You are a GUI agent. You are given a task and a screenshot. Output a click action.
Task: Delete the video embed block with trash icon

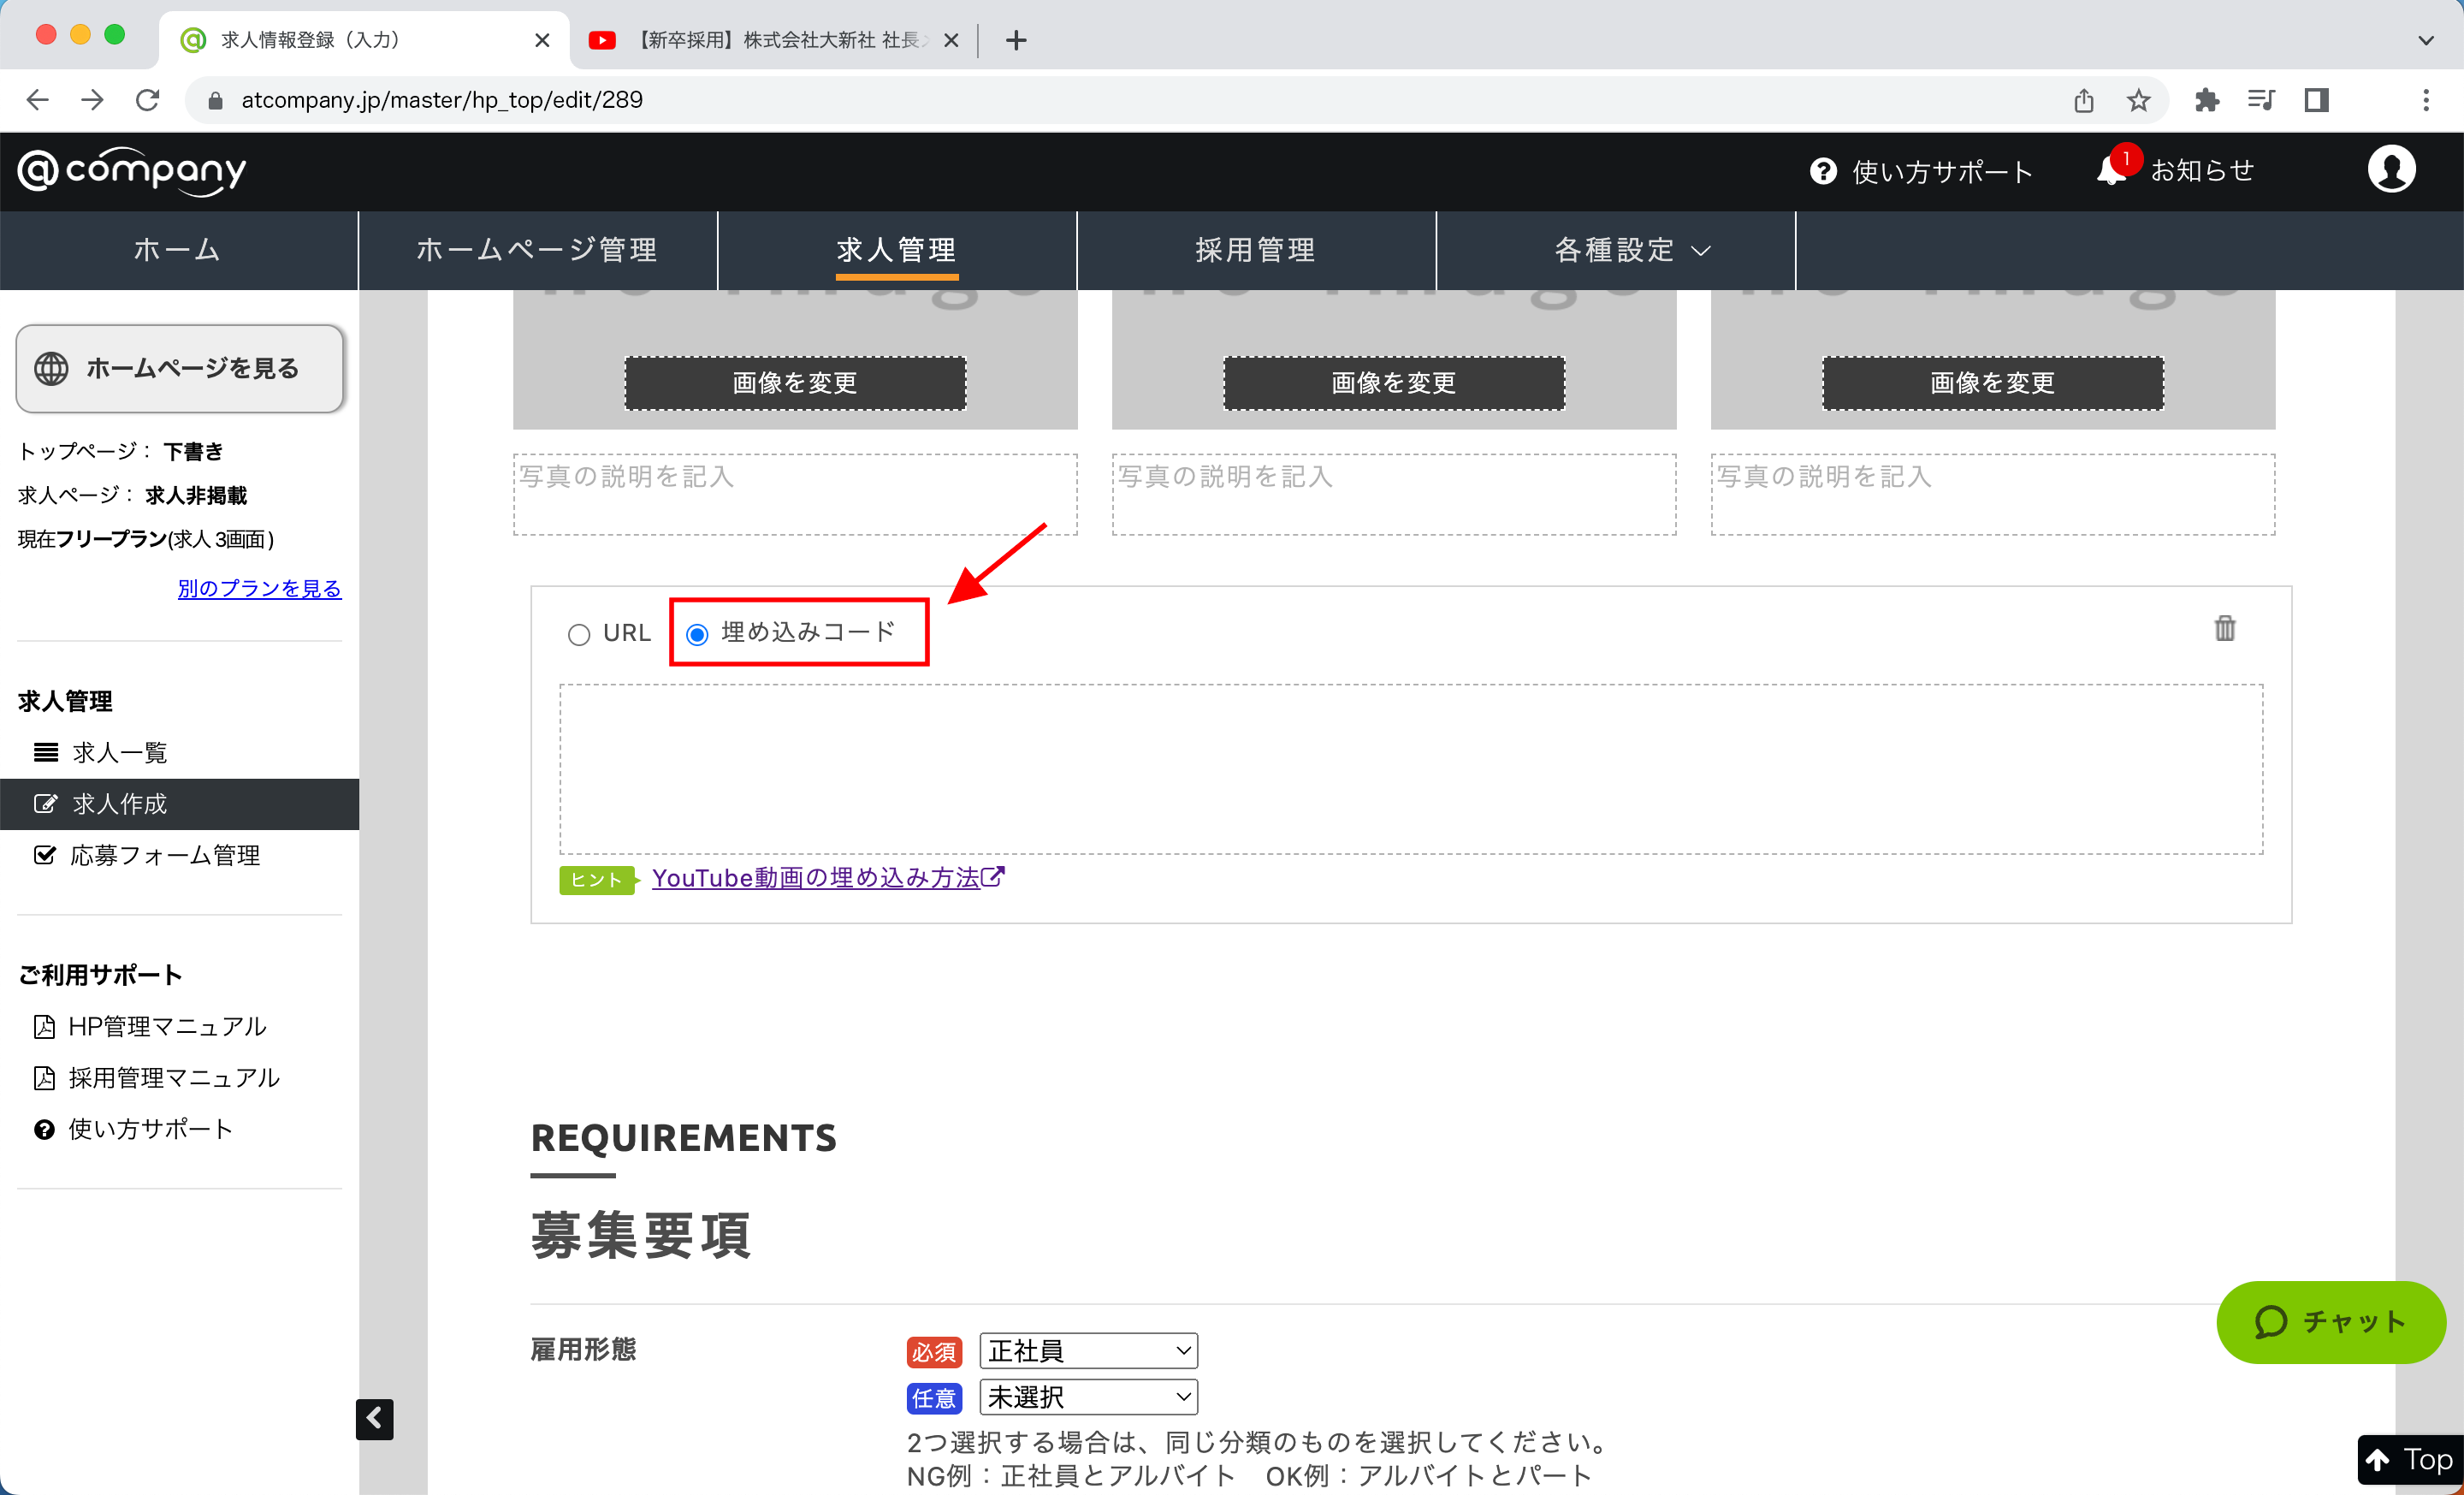point(2224,628)
